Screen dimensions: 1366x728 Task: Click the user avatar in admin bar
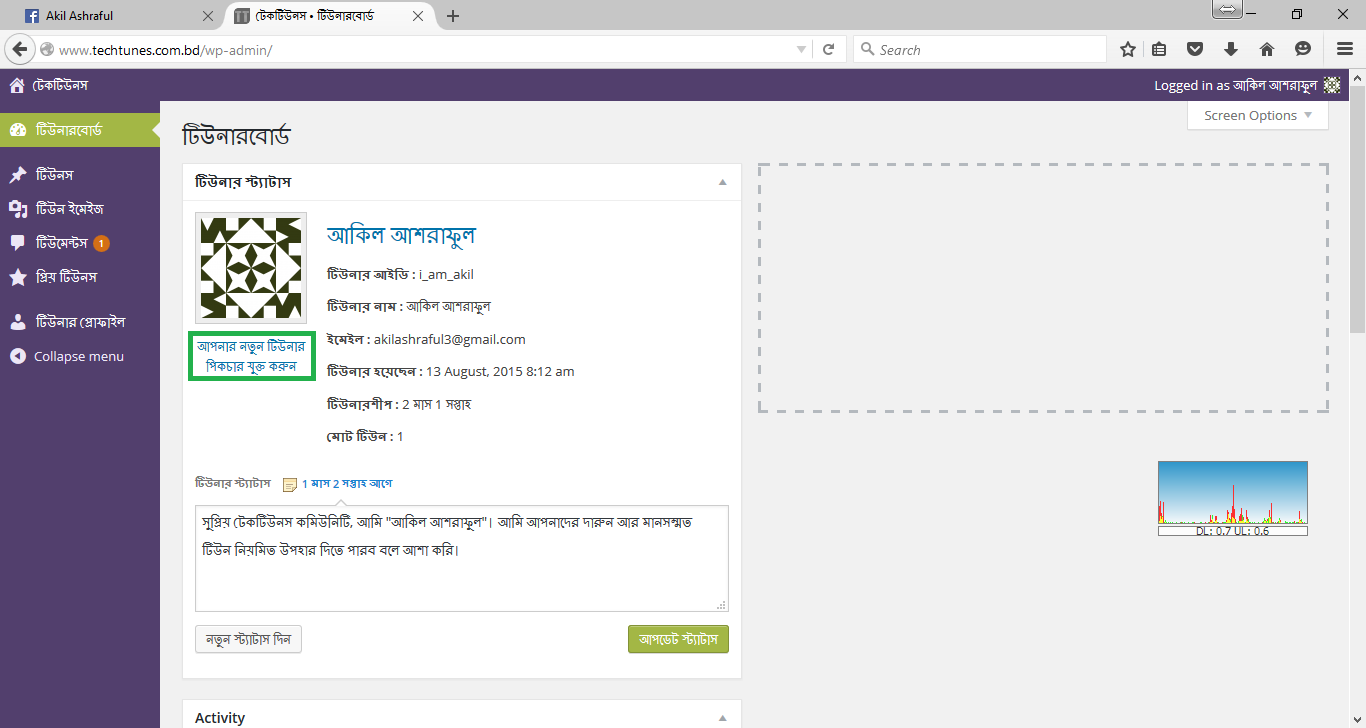pos(1331,85)
